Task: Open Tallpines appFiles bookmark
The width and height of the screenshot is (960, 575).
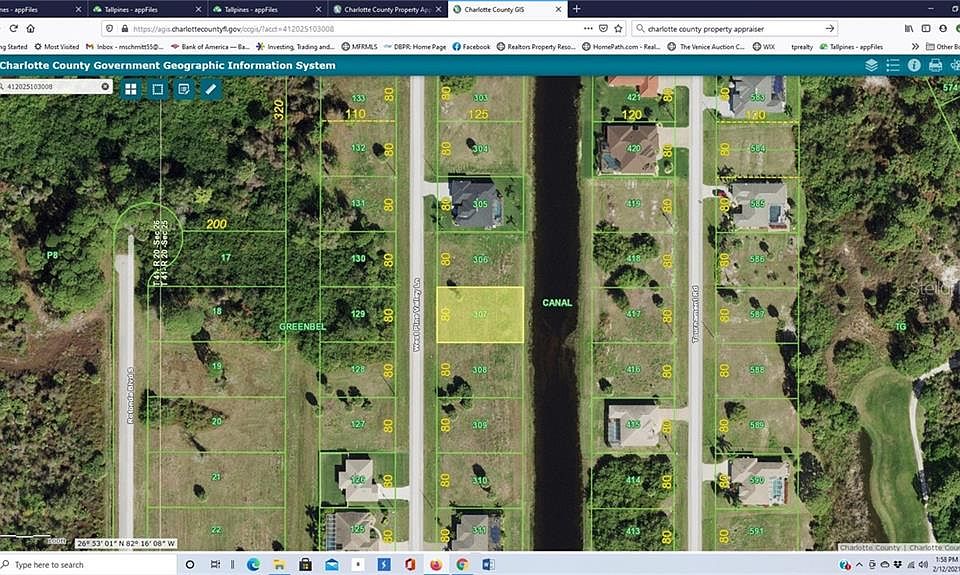Action: (x=851, y=47)
